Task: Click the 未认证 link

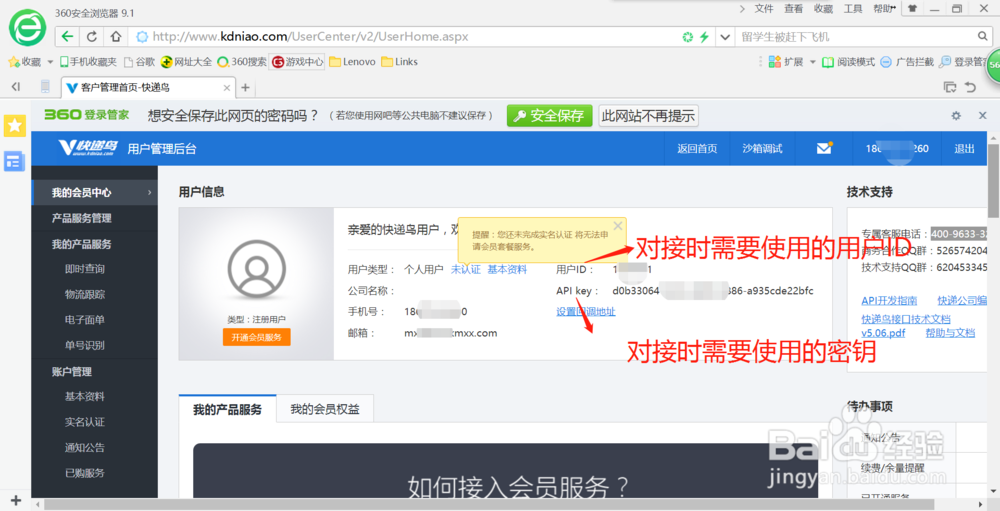Action: pyautogui.click(x=466, y=269)
